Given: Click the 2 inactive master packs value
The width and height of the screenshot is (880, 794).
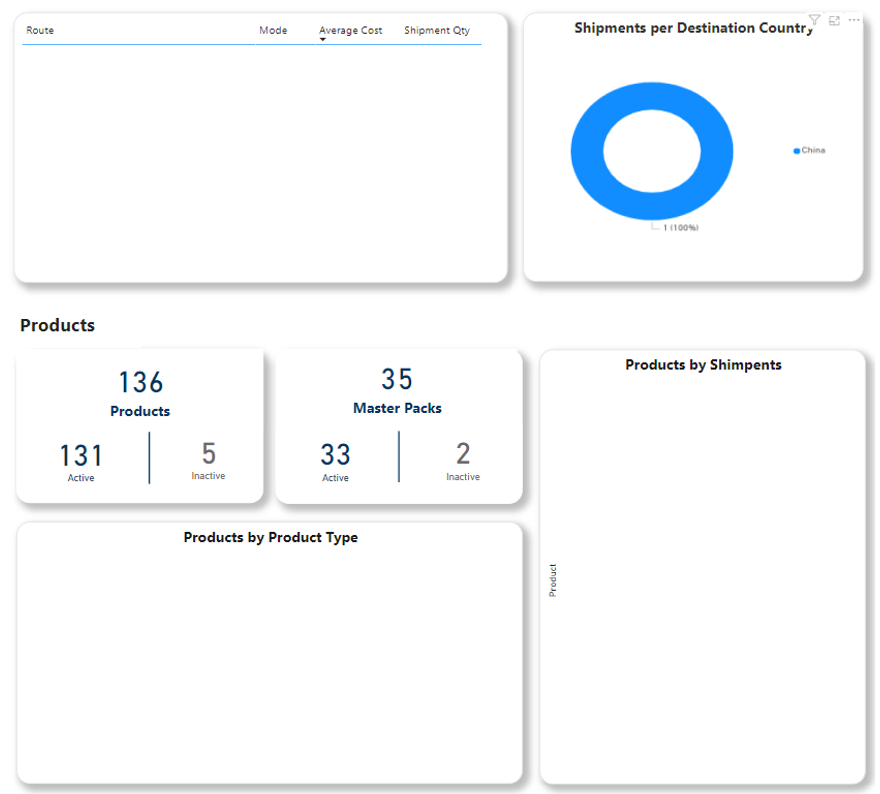Looking at the screenshot, I should 463,453.
